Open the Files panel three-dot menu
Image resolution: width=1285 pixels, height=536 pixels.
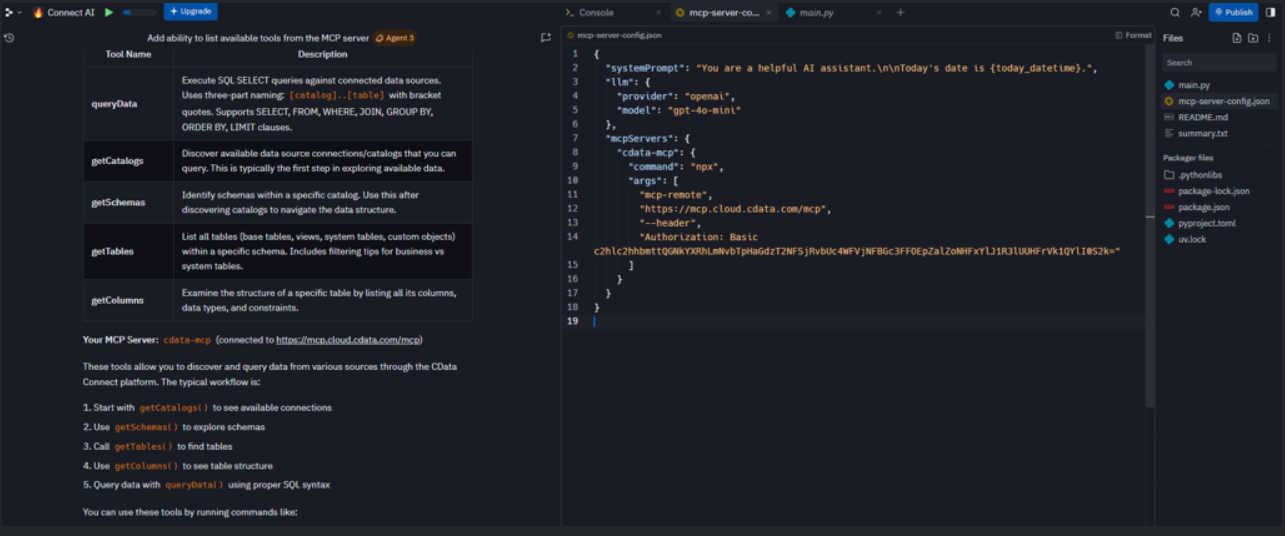pyautogui.click(x=1269, y=38)
